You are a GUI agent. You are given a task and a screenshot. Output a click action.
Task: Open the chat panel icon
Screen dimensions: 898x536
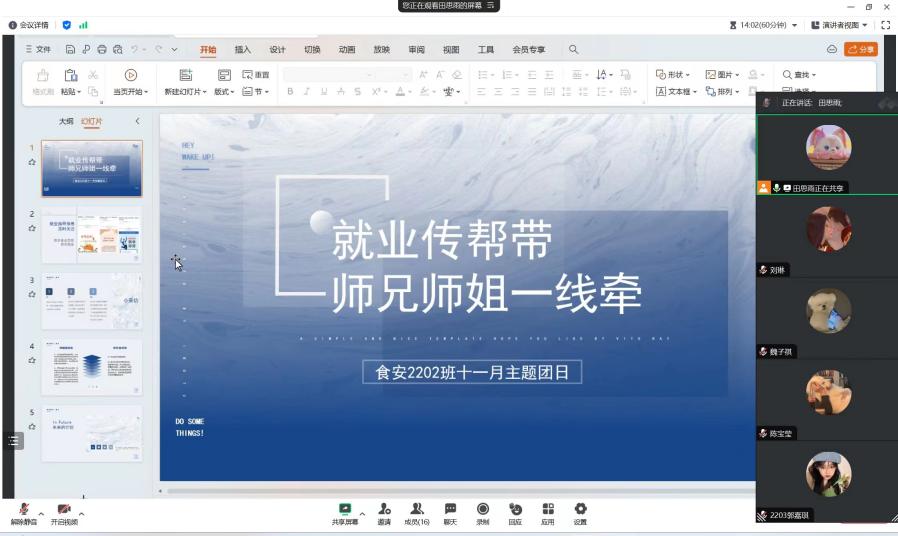[450, 510]
